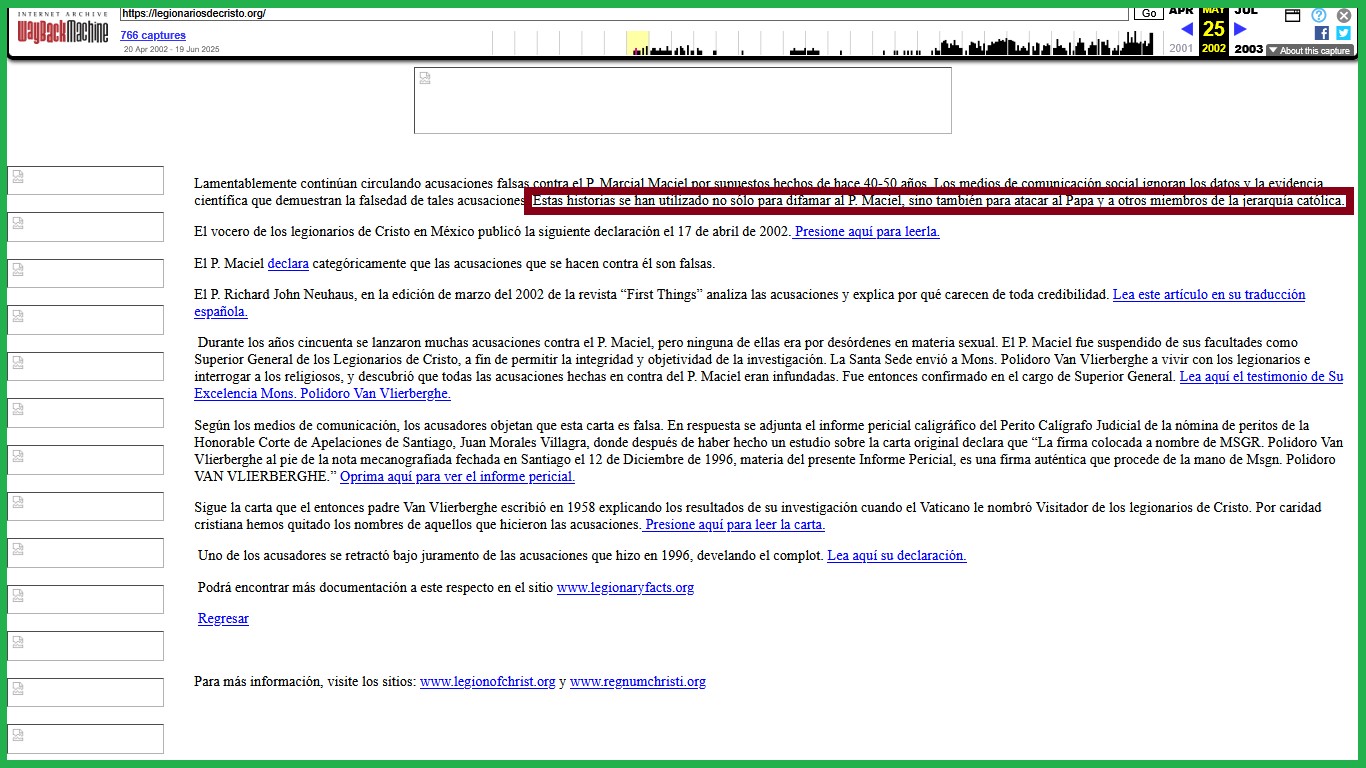
Task: Open the 'declara' link
Action: 288,264
